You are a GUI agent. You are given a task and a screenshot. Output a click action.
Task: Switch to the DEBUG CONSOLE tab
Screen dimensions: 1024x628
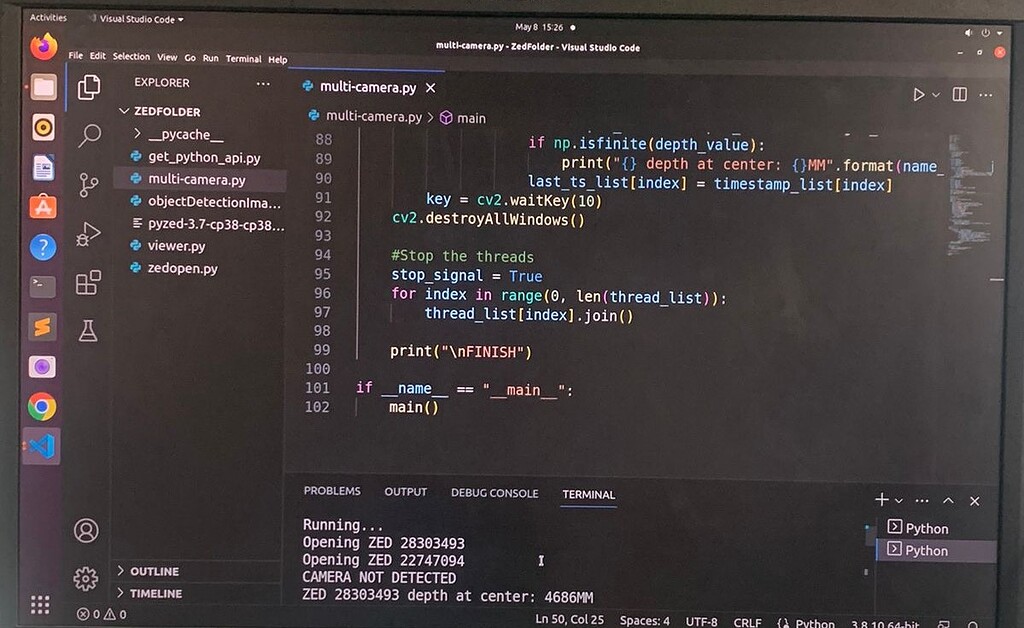click(x=494, y=493)
